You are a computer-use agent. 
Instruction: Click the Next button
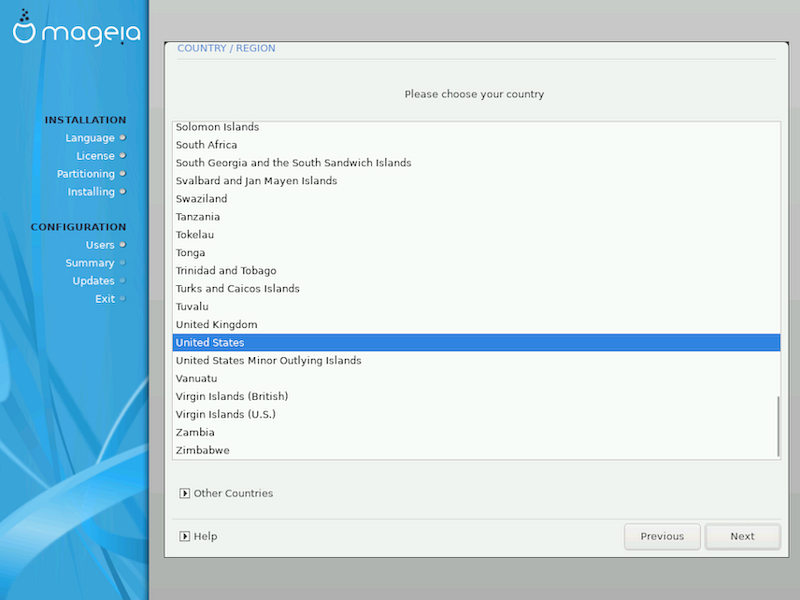tap(742, 536)
